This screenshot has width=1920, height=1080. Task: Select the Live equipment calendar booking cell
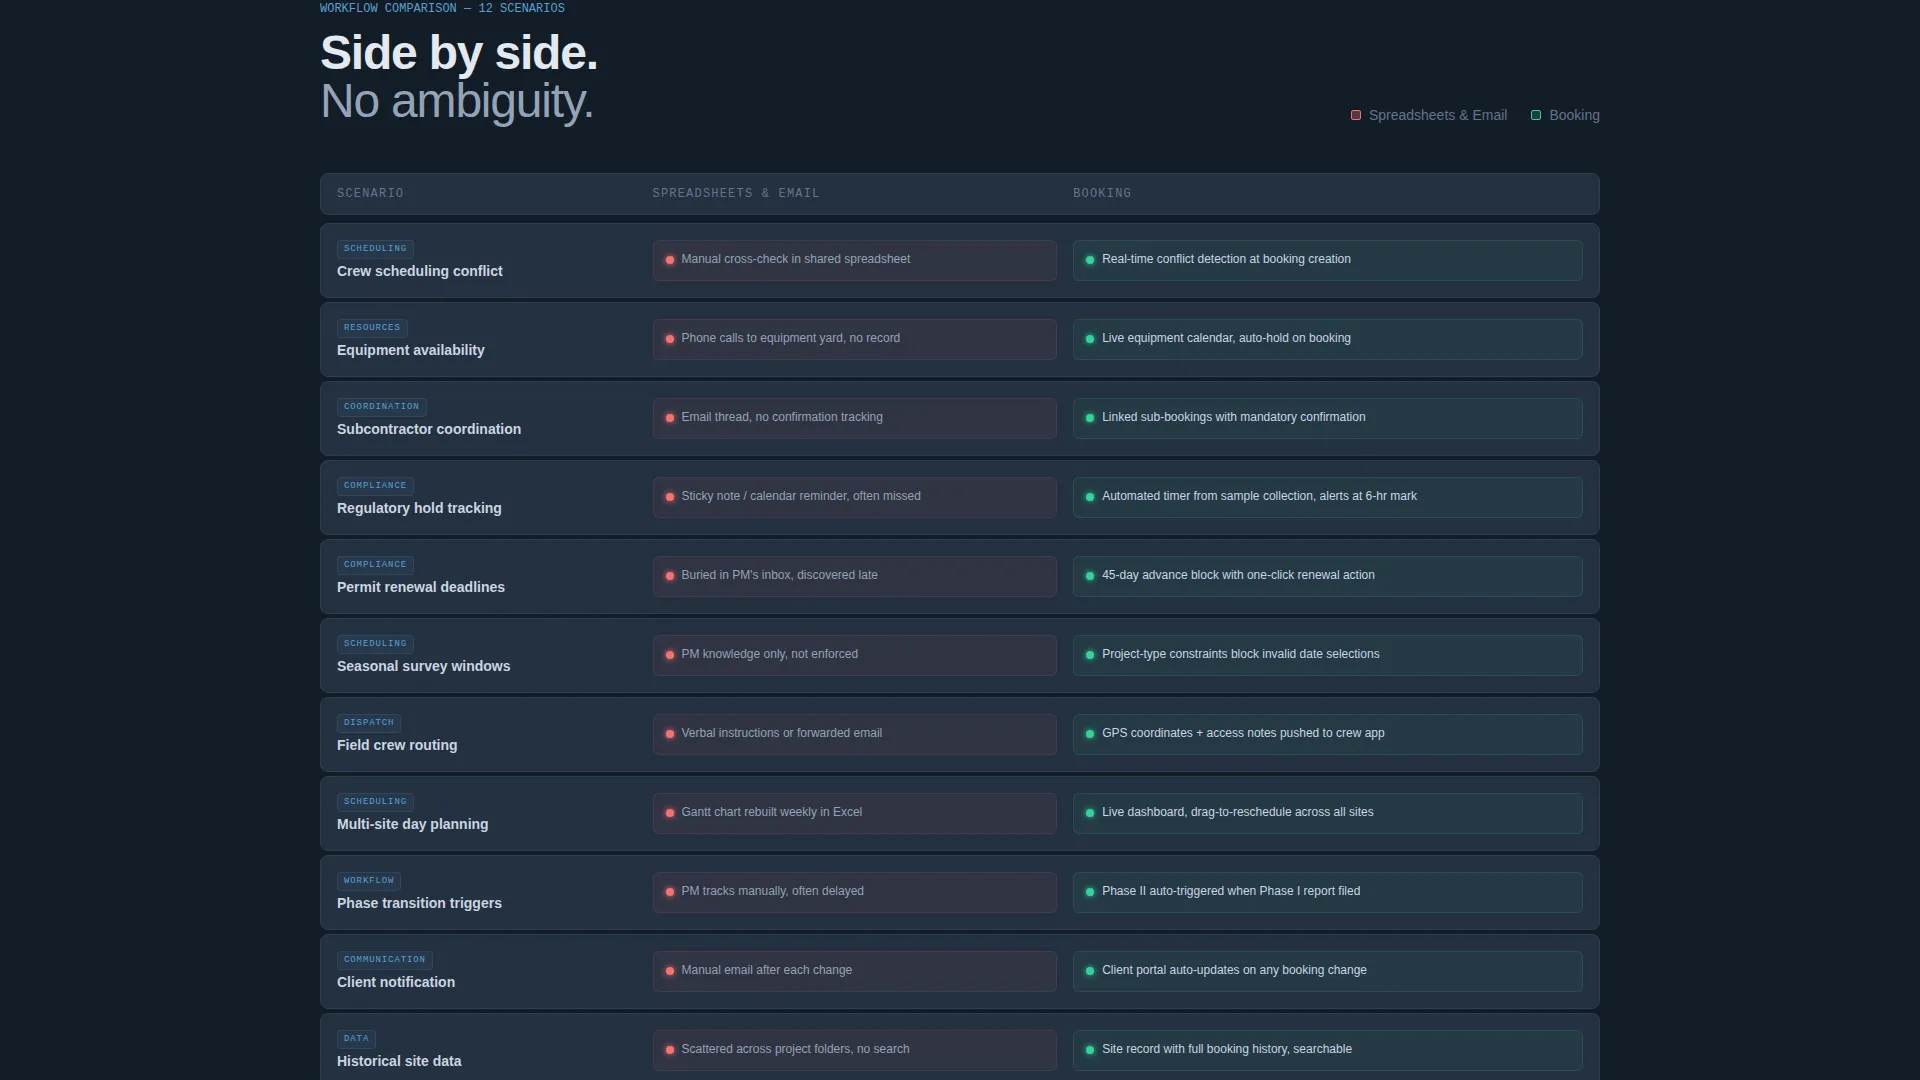point(1328,339)
